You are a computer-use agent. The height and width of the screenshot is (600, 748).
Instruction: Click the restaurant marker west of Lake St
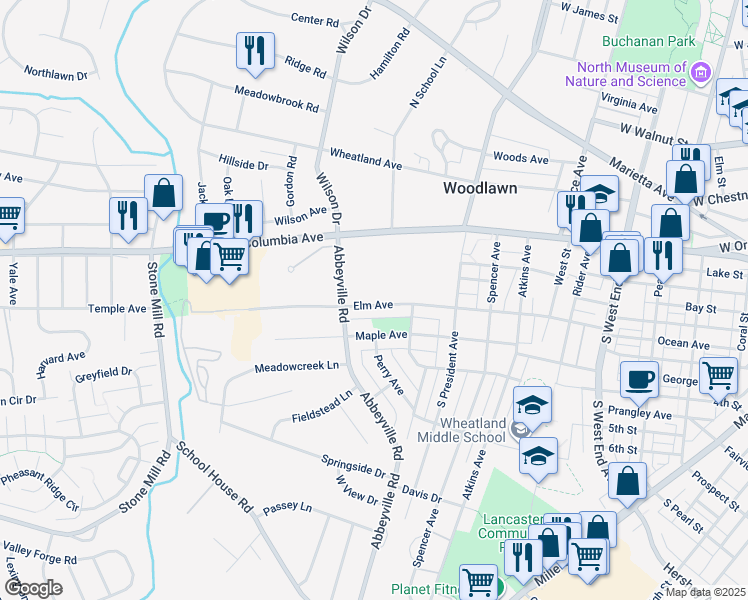(663, 258)
